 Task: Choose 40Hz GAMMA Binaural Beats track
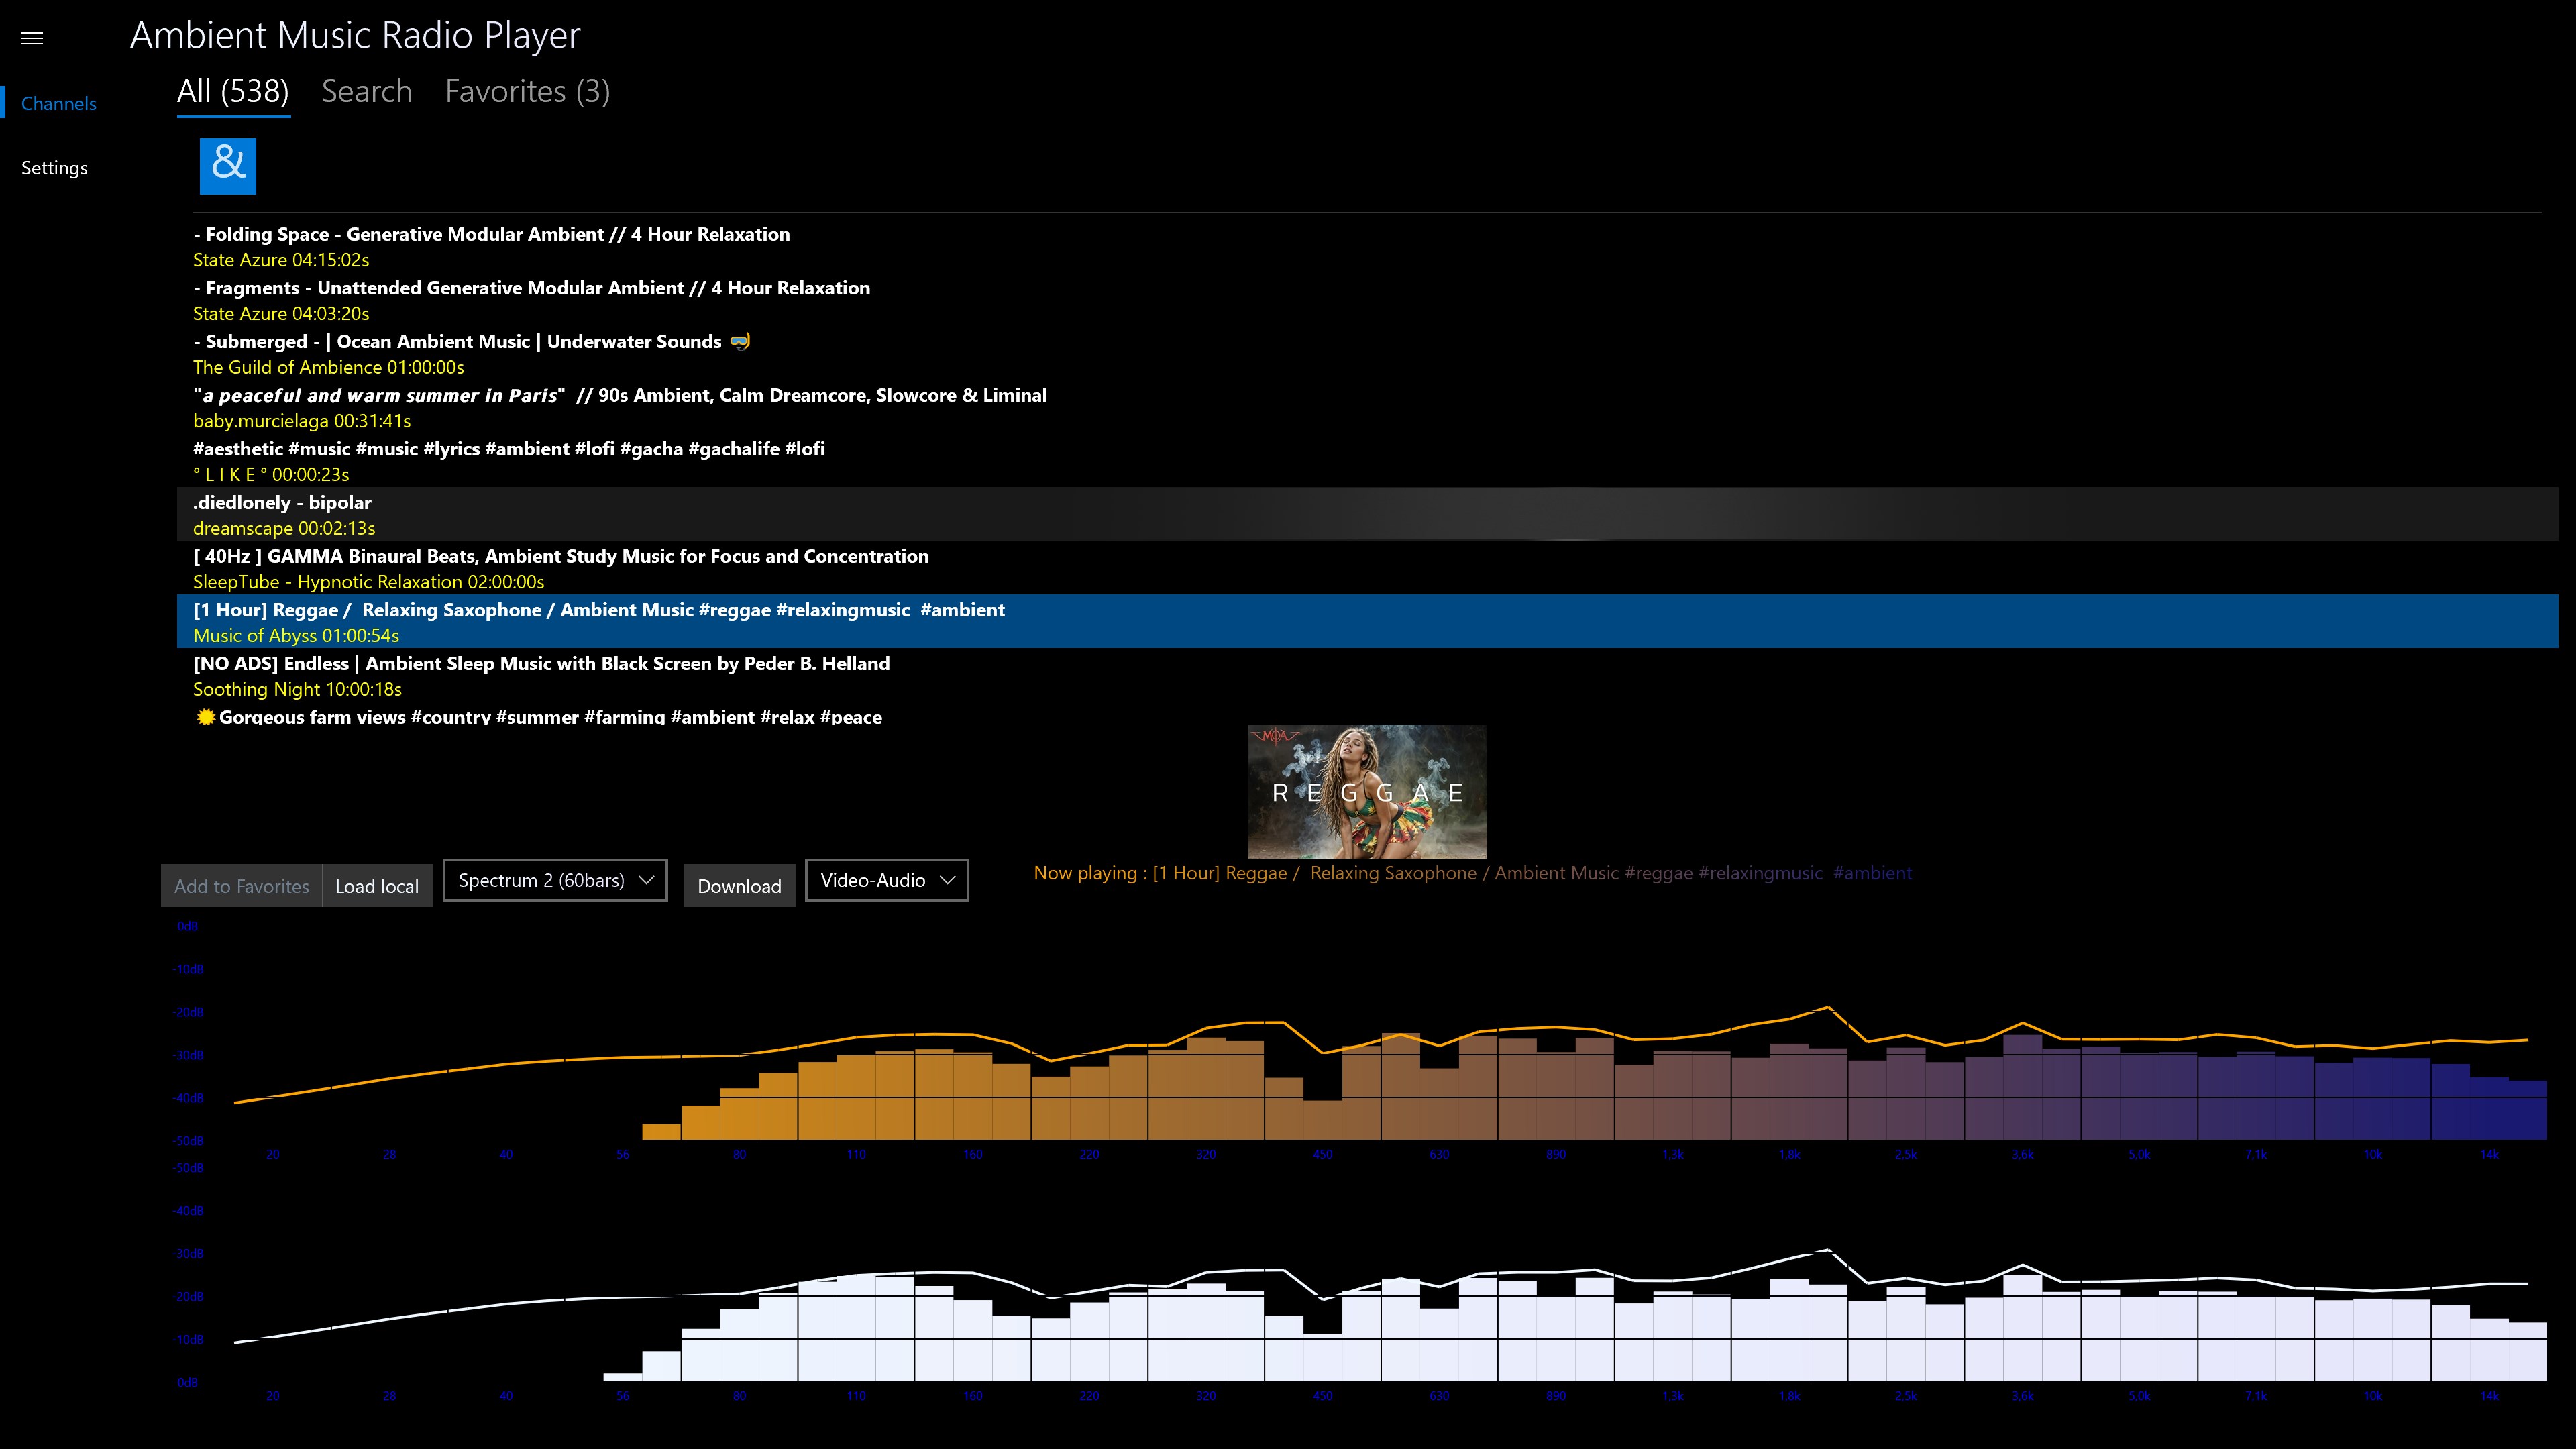(560, 568)
